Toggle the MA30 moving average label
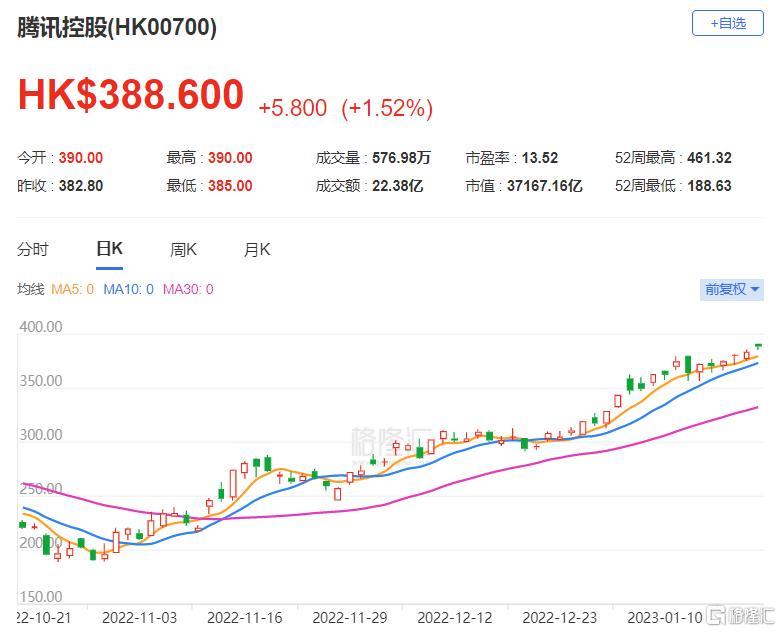This screenshot has width=781, height=632. (x=188, y=289)
